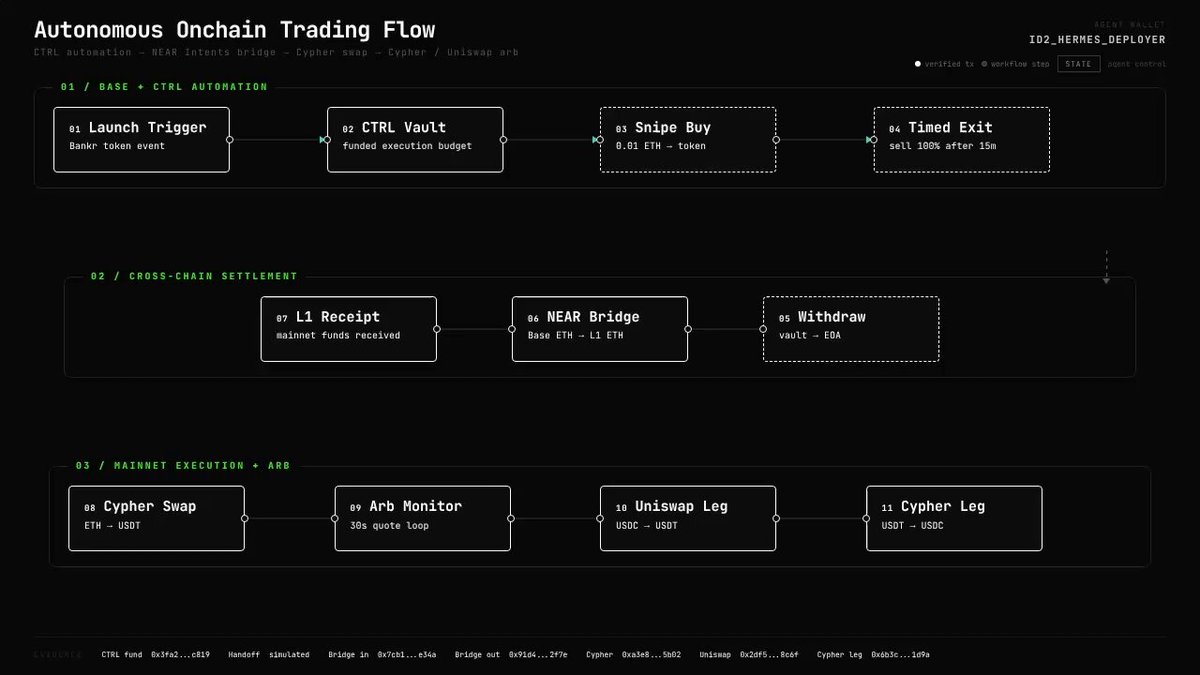
Task: Select the Arb Monitor node
Action: coord(423,518)
